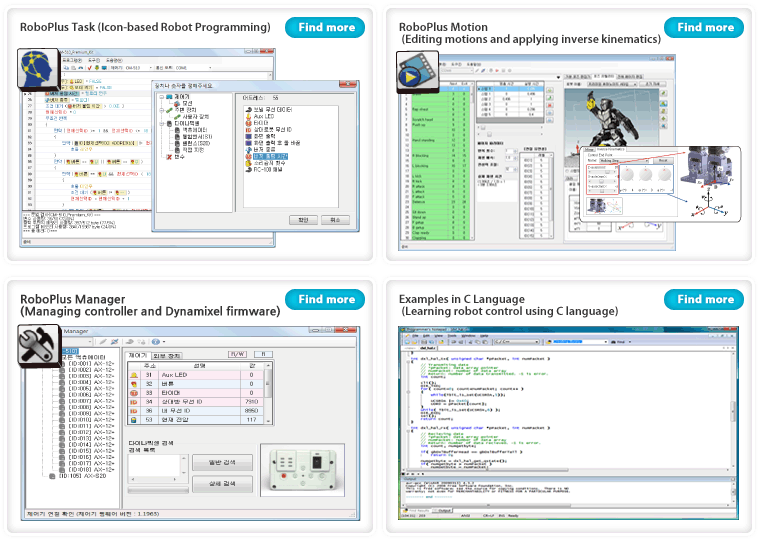
Task: Click the CM-510 controller photo in Manager
Action: click(302, 470)
